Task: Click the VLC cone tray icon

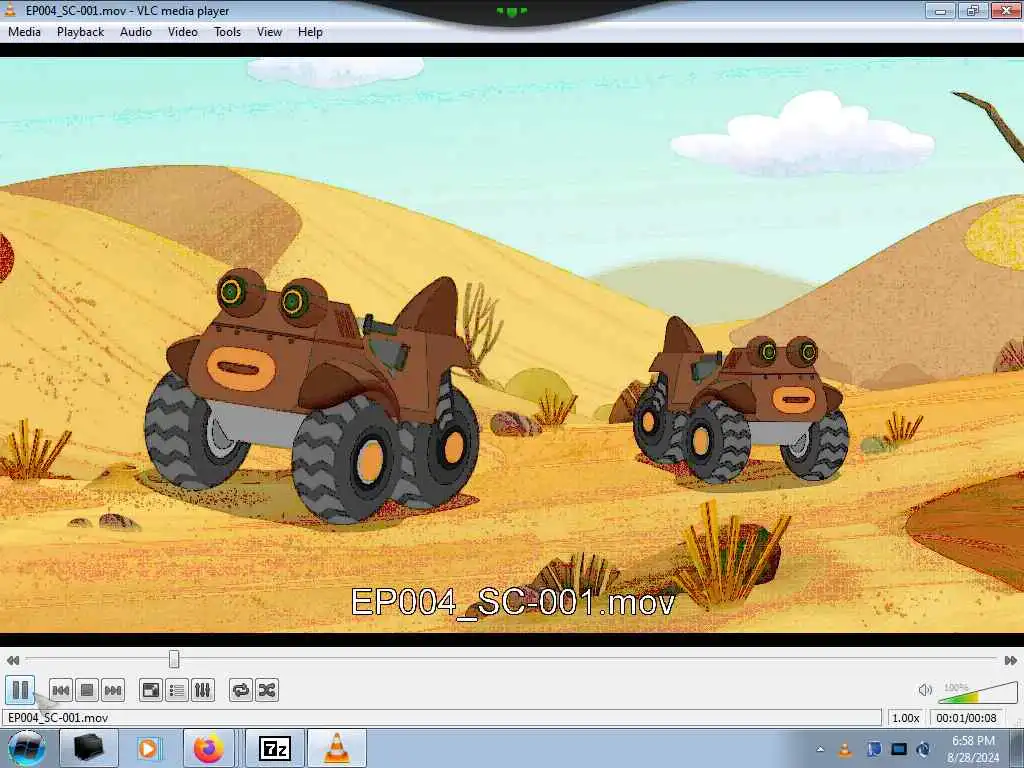Action: 845,749
